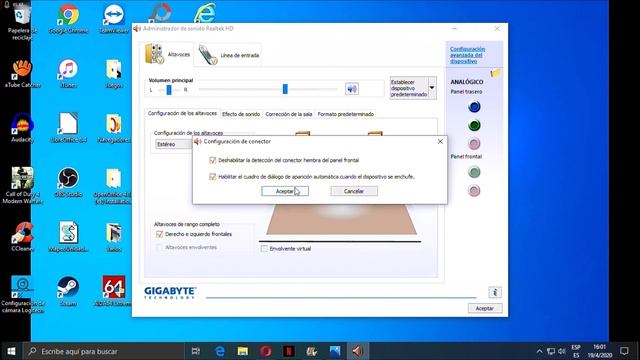The height and width of the screenshot is (360, 640).
Task: Open TeamViewer desktop icon
Action: pyautogui.click(x=114, y=19)
